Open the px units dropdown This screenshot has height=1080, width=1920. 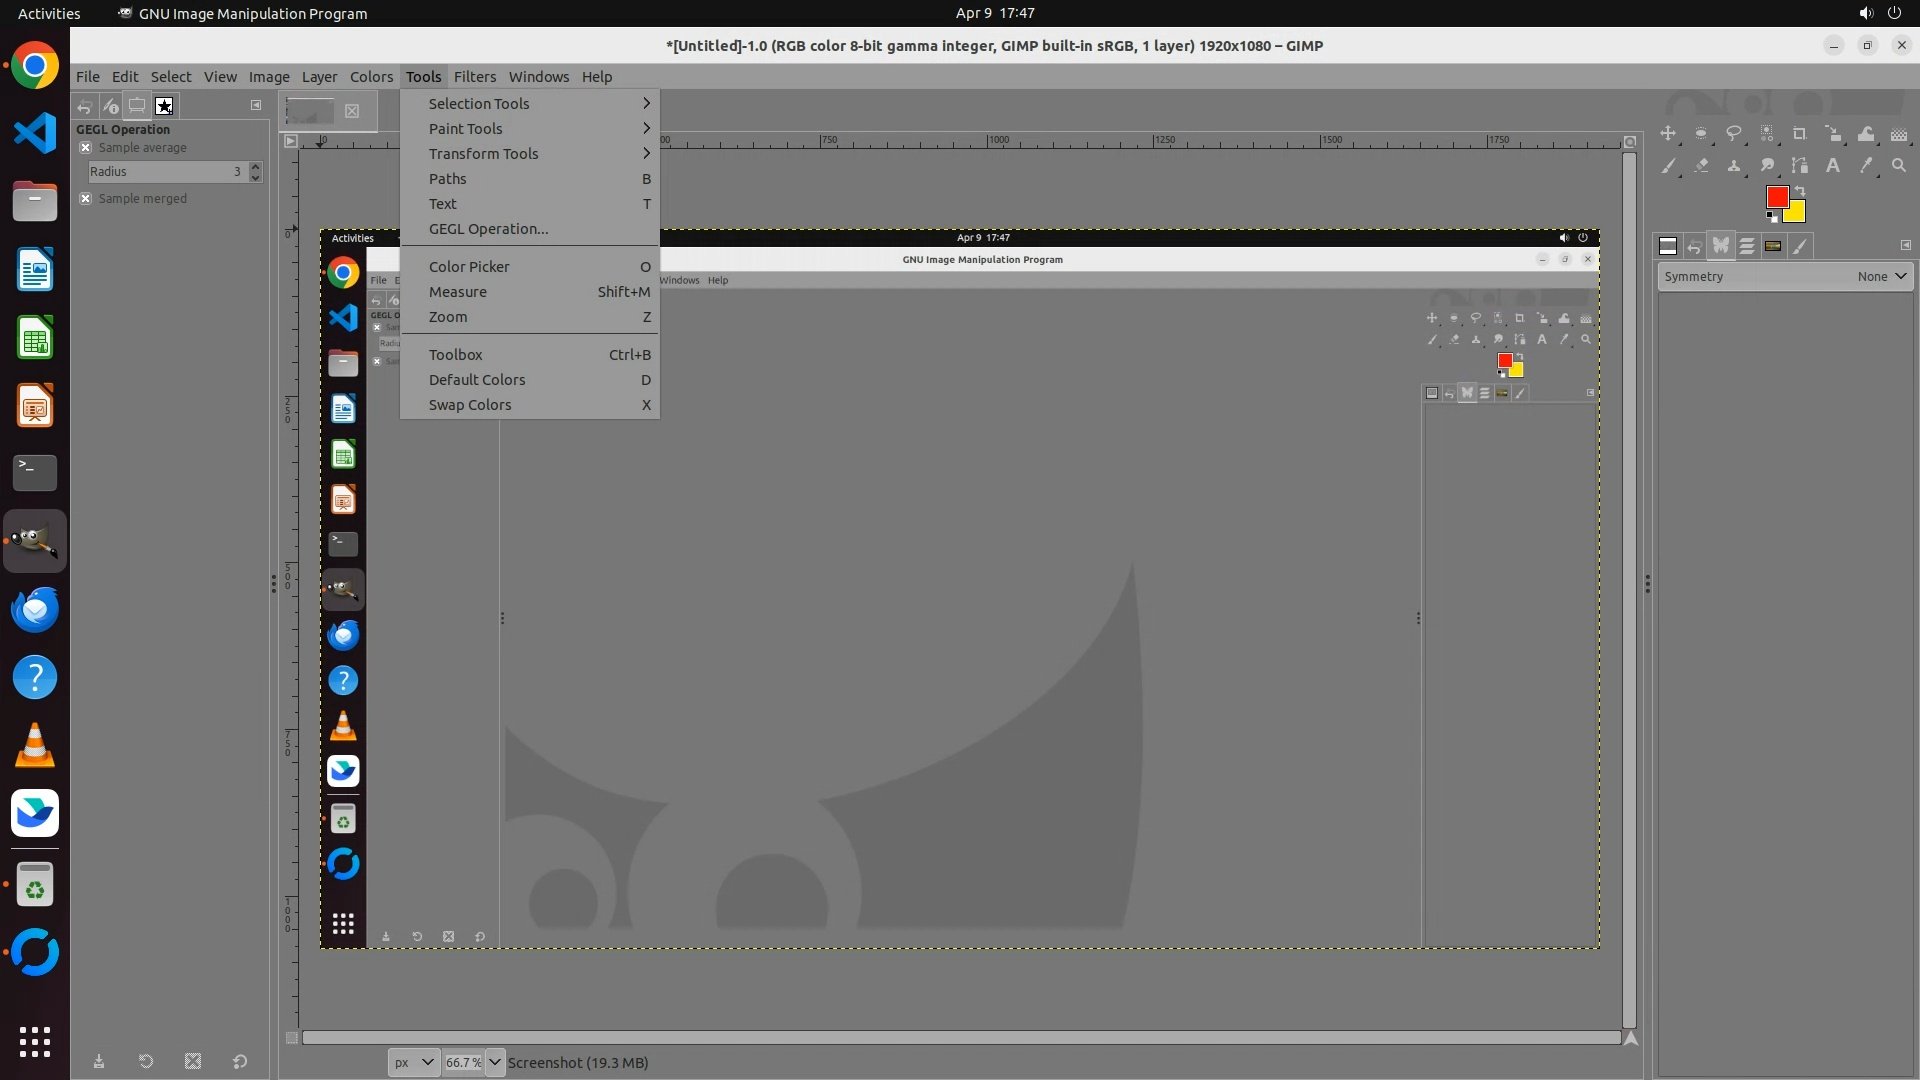(x=413, y=1062)
